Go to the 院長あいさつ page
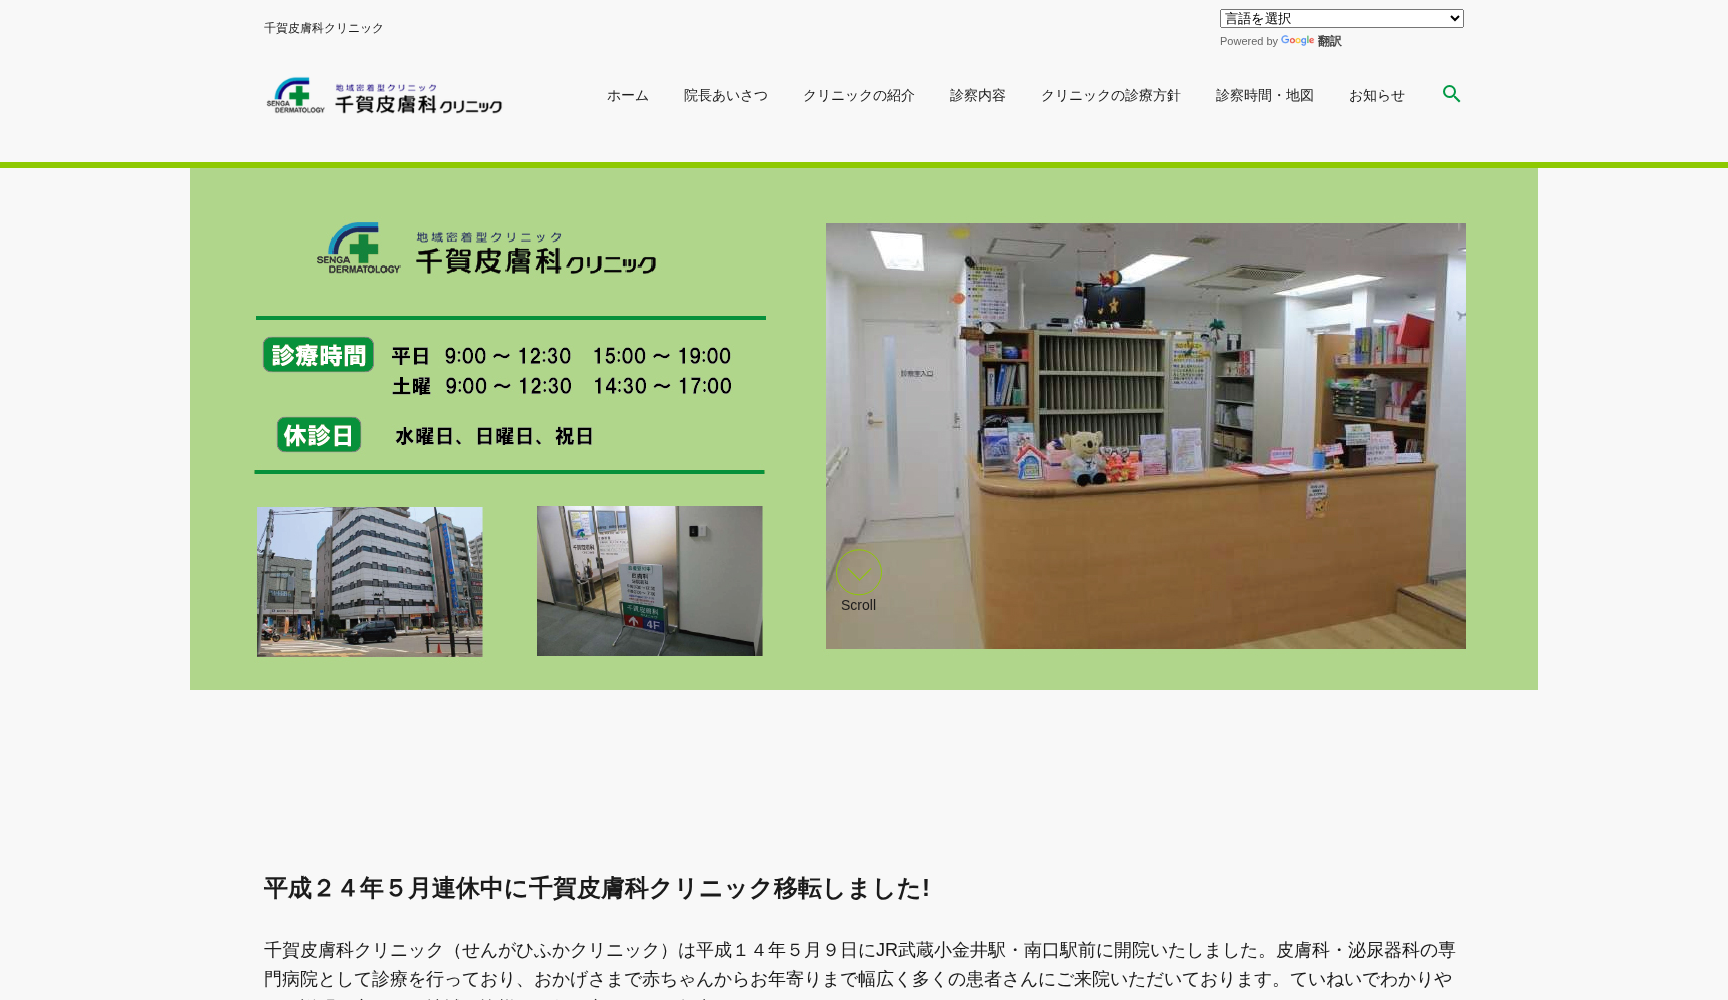The height and width of the screenshot is (1000, 1728). pos(725,96)
